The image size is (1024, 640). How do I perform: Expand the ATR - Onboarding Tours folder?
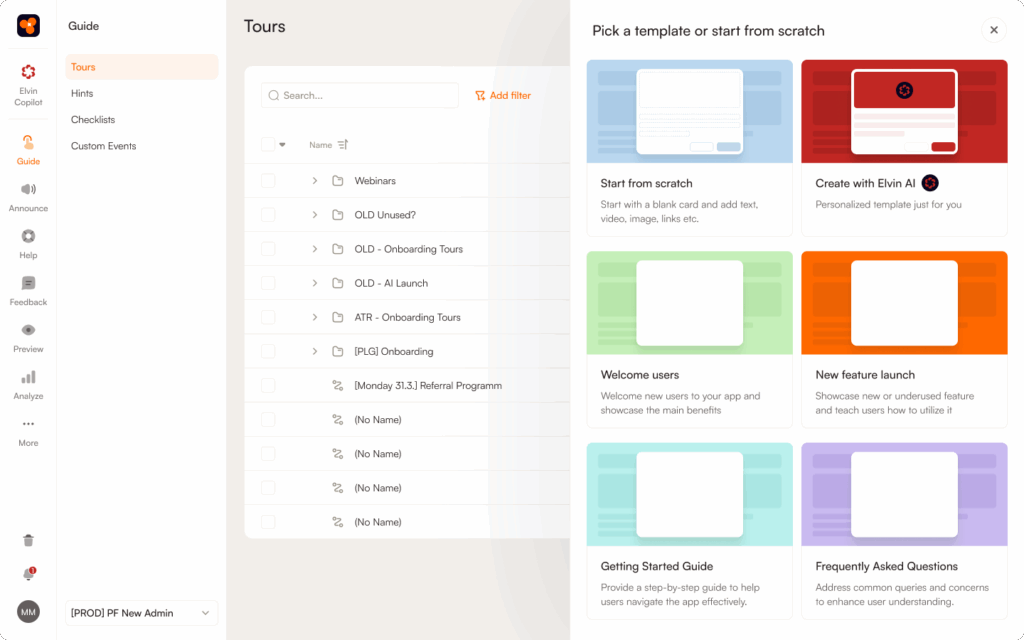tap(314, 317)
